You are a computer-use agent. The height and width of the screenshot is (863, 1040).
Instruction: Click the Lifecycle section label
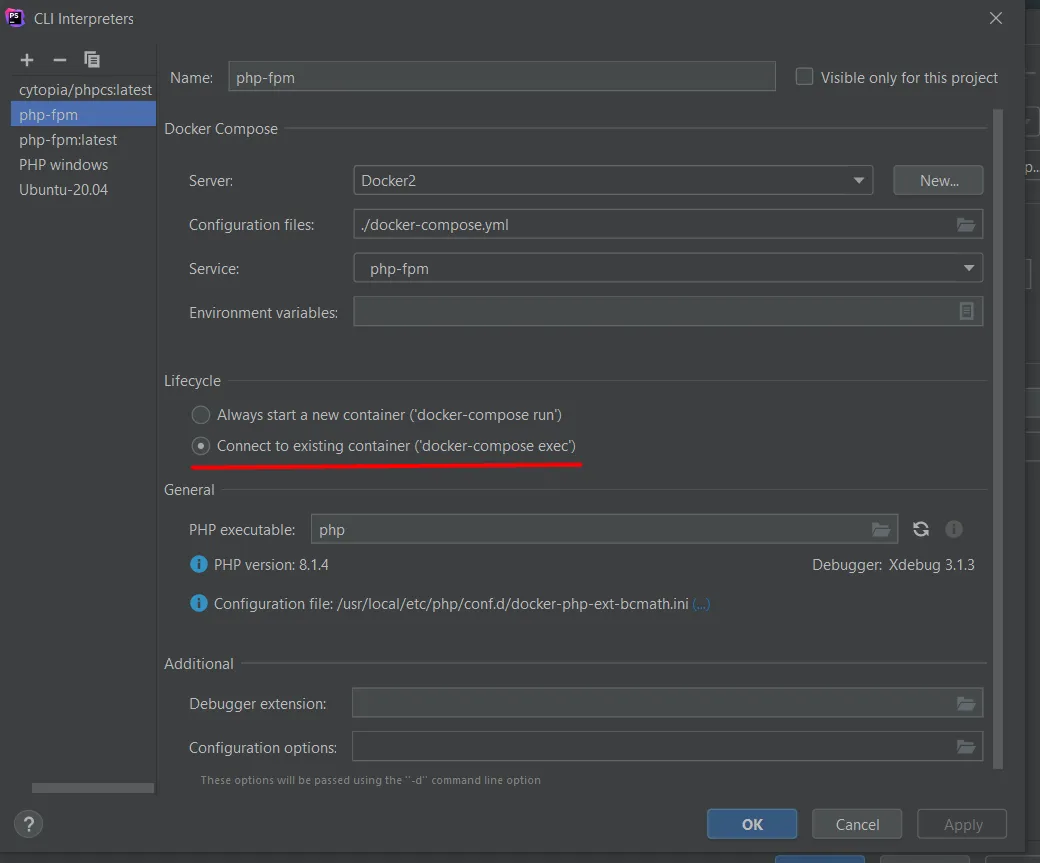pyautogui.click(x=192, y=381)
